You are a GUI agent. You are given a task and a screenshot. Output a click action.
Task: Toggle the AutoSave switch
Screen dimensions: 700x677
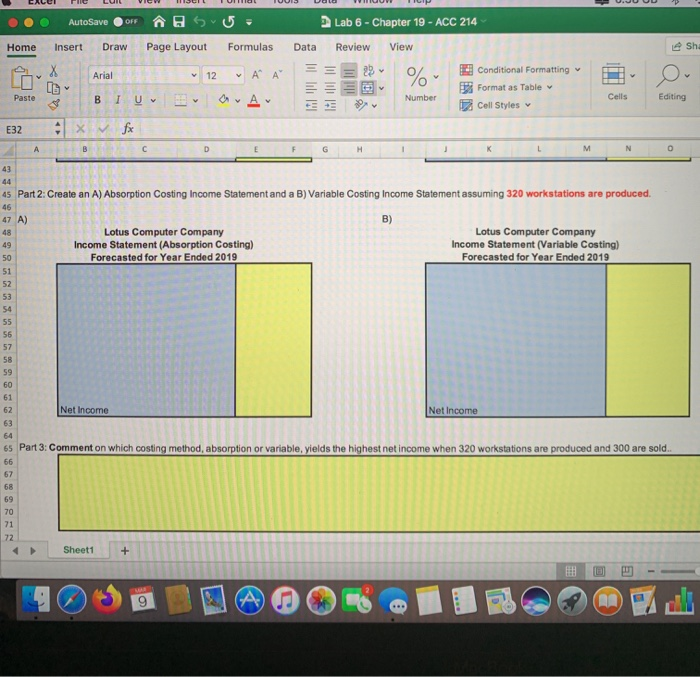pyautogui.click(x=127, y=22)
